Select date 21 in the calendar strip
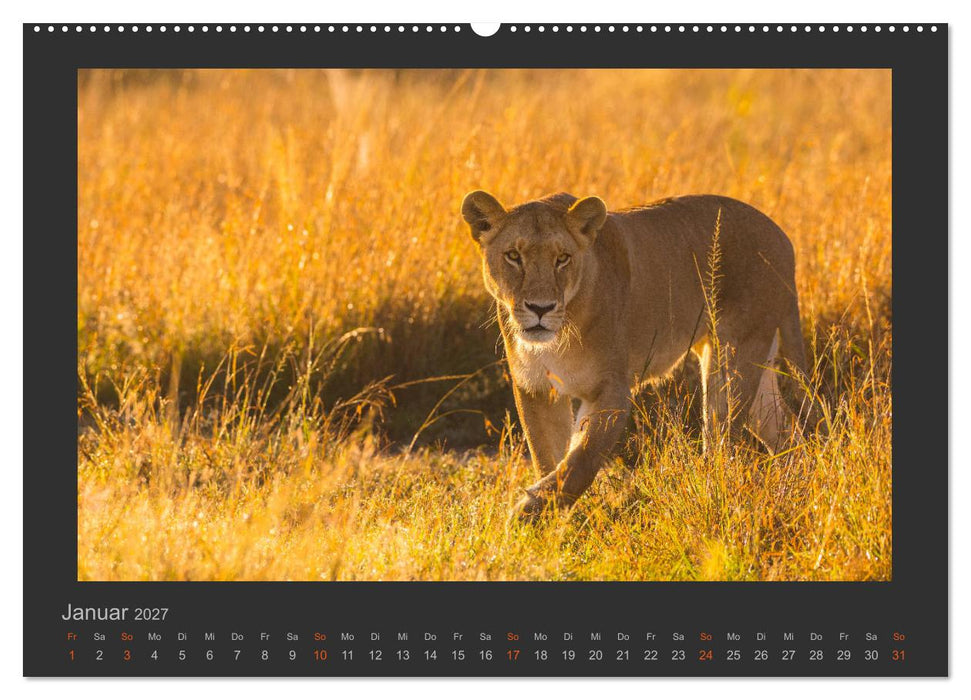Viewport: 971px width, 700px height. coord(623,655)
